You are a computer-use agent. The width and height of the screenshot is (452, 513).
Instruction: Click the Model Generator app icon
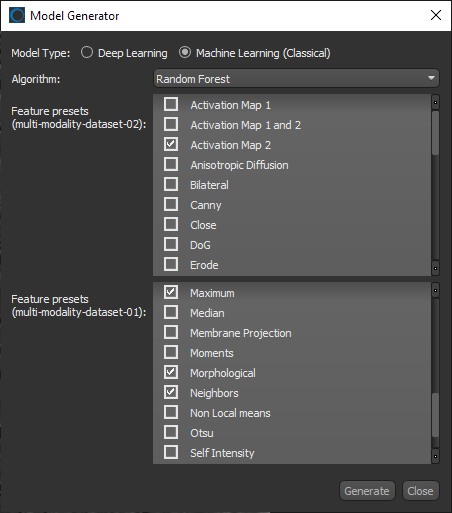[x=17, y=15]
